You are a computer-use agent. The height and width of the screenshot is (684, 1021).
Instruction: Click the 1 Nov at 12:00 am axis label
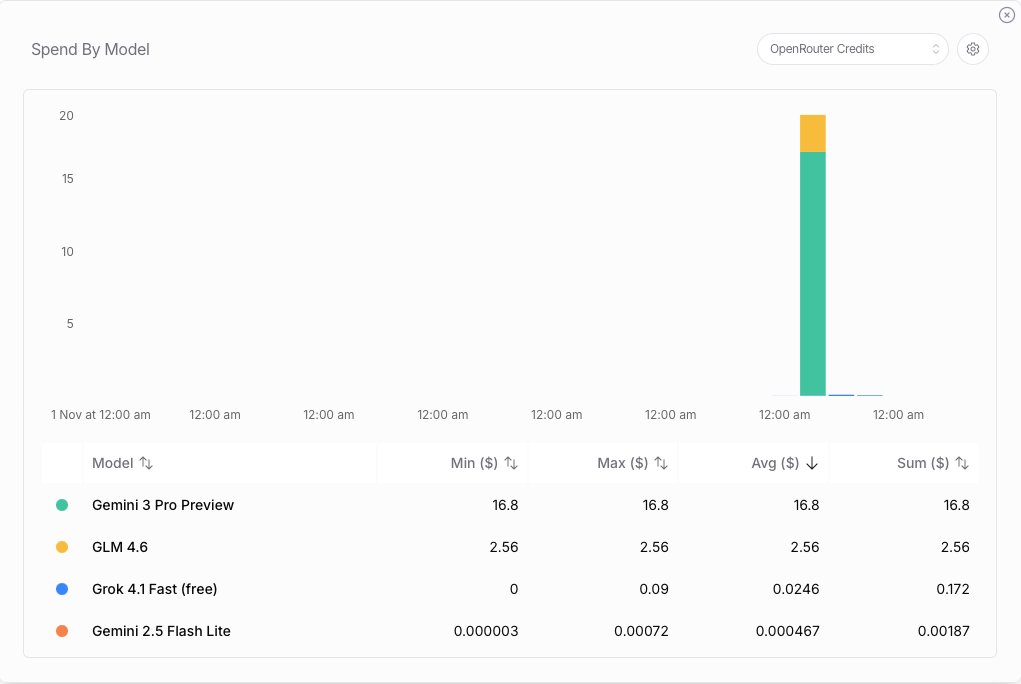tap(100, 414)
